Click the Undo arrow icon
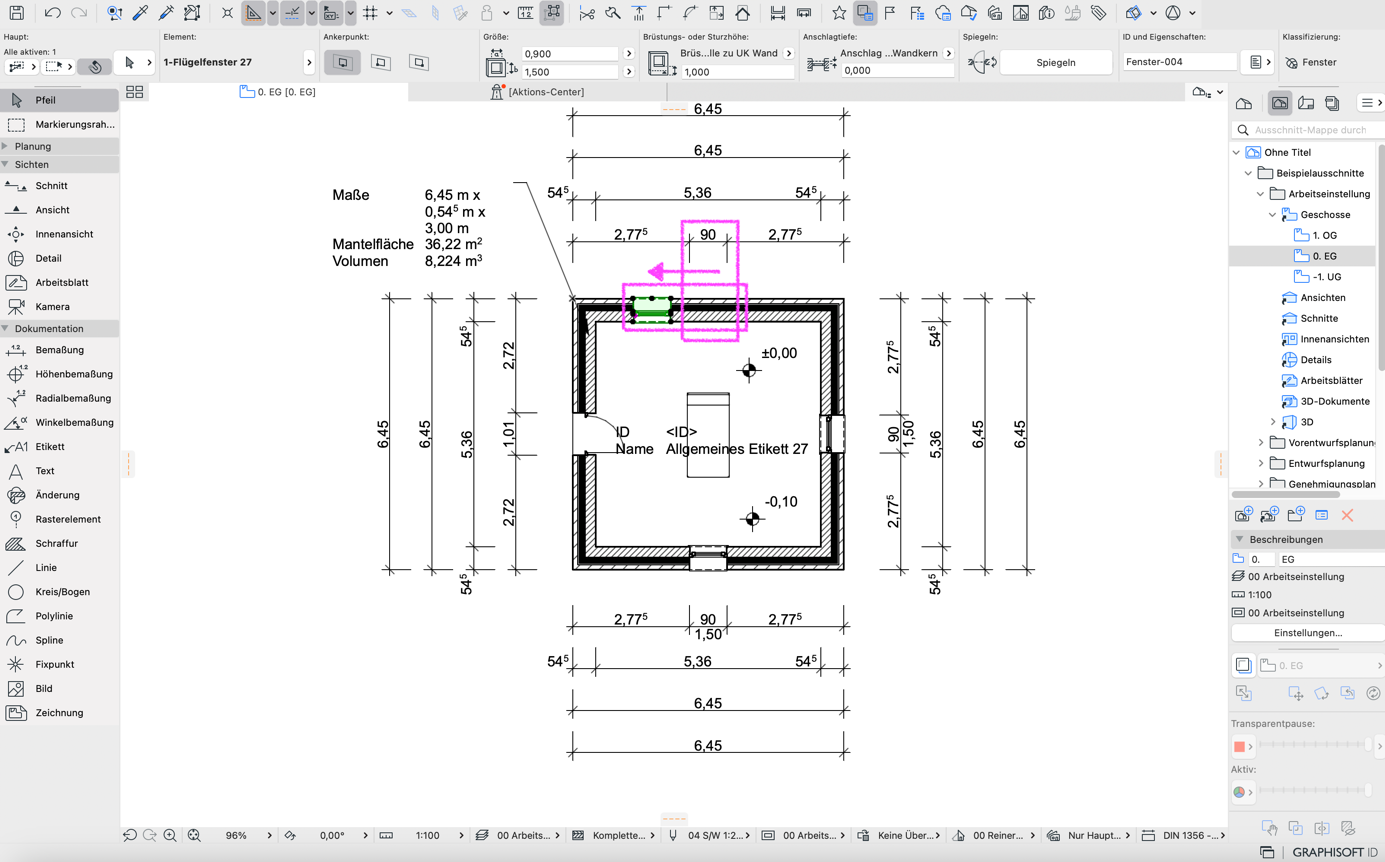This screenshot has width=1385, height=862. click(53, 13)
